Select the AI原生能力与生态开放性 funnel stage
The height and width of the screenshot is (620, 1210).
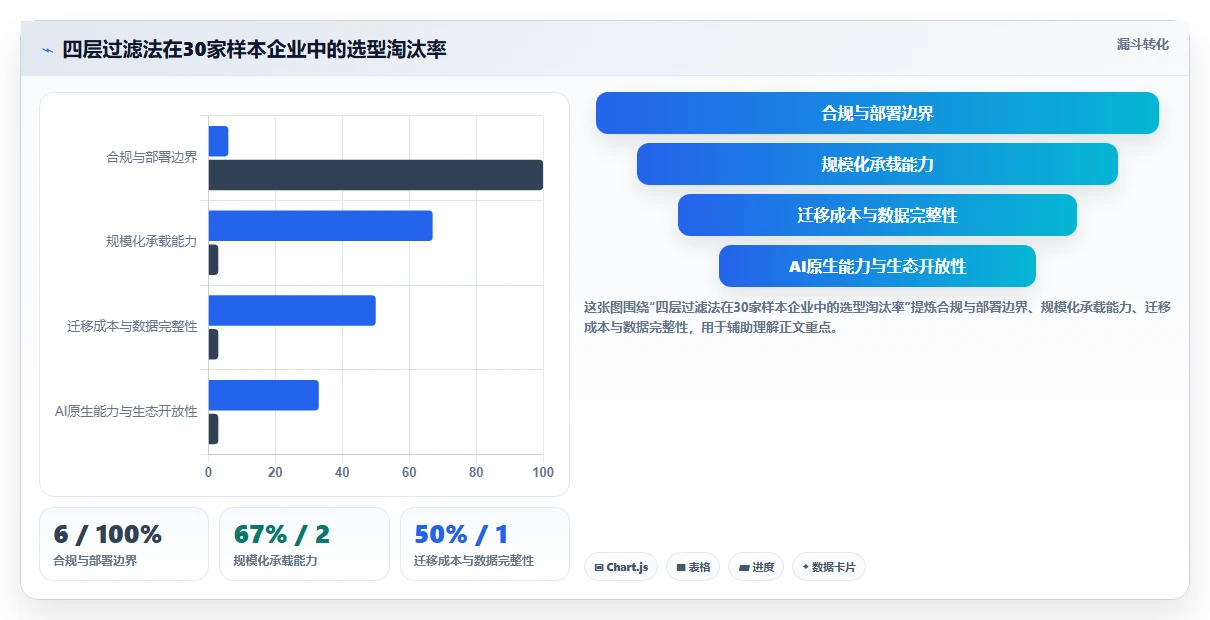point(877,266)
